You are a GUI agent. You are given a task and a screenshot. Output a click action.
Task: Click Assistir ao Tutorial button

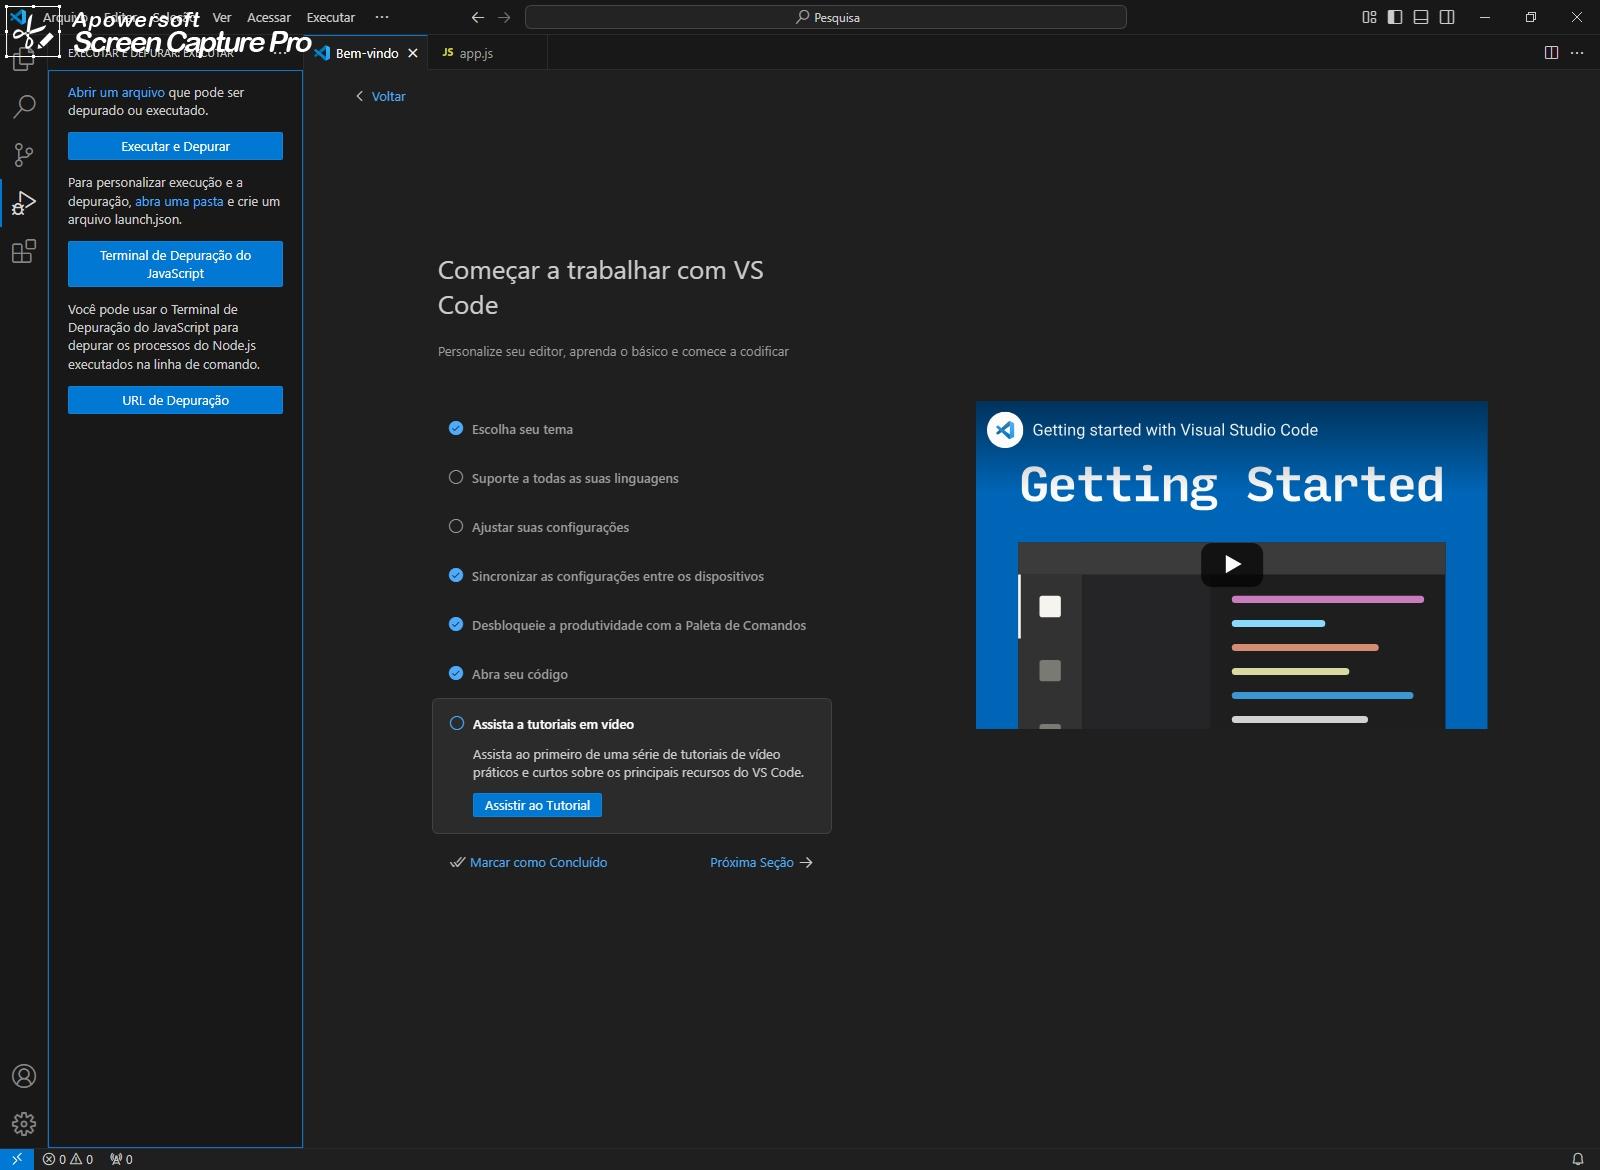point(537,805)
